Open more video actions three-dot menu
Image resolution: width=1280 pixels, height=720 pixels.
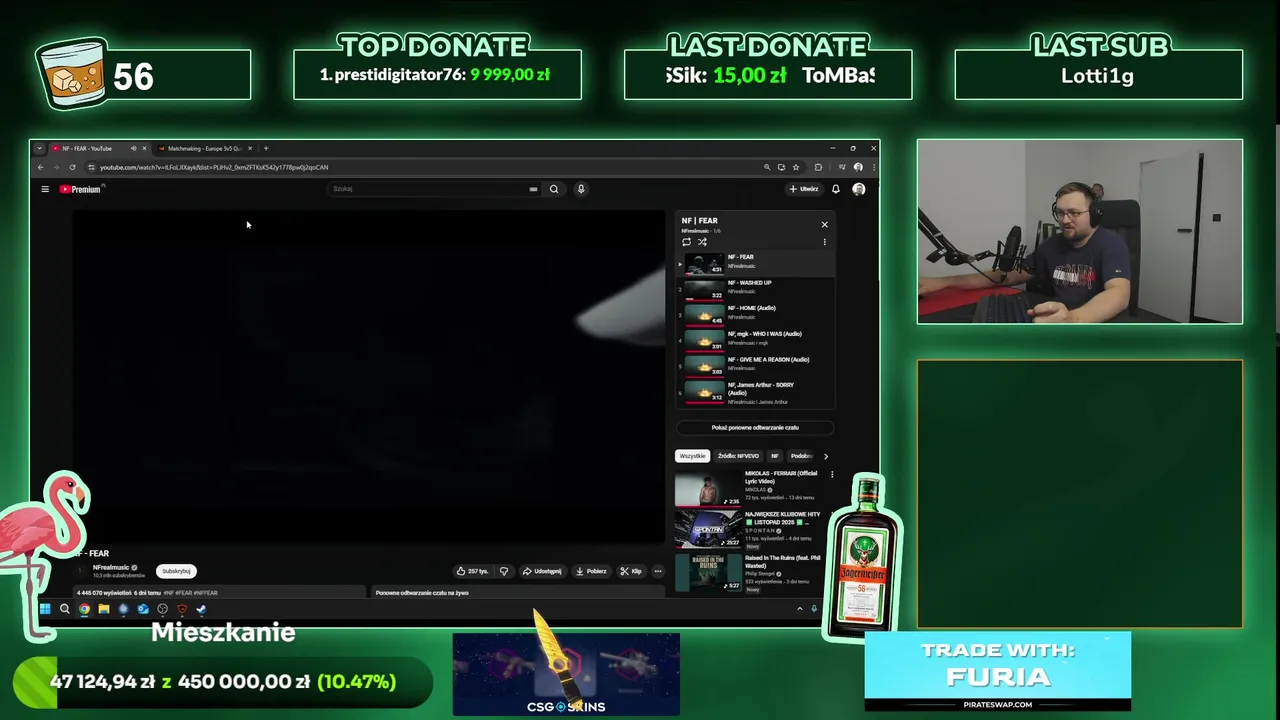tap(657, 571)
